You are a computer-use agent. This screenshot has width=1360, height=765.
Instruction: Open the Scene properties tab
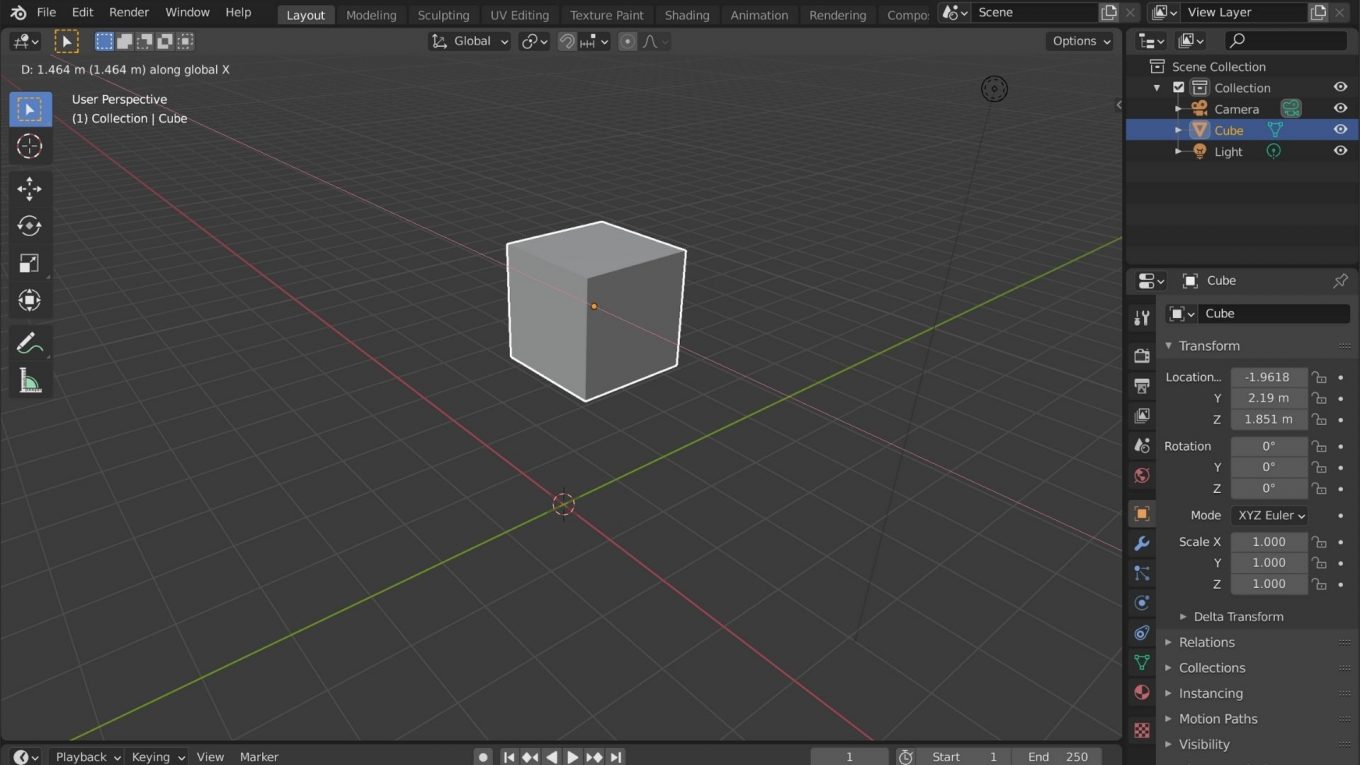[1141, 445]
